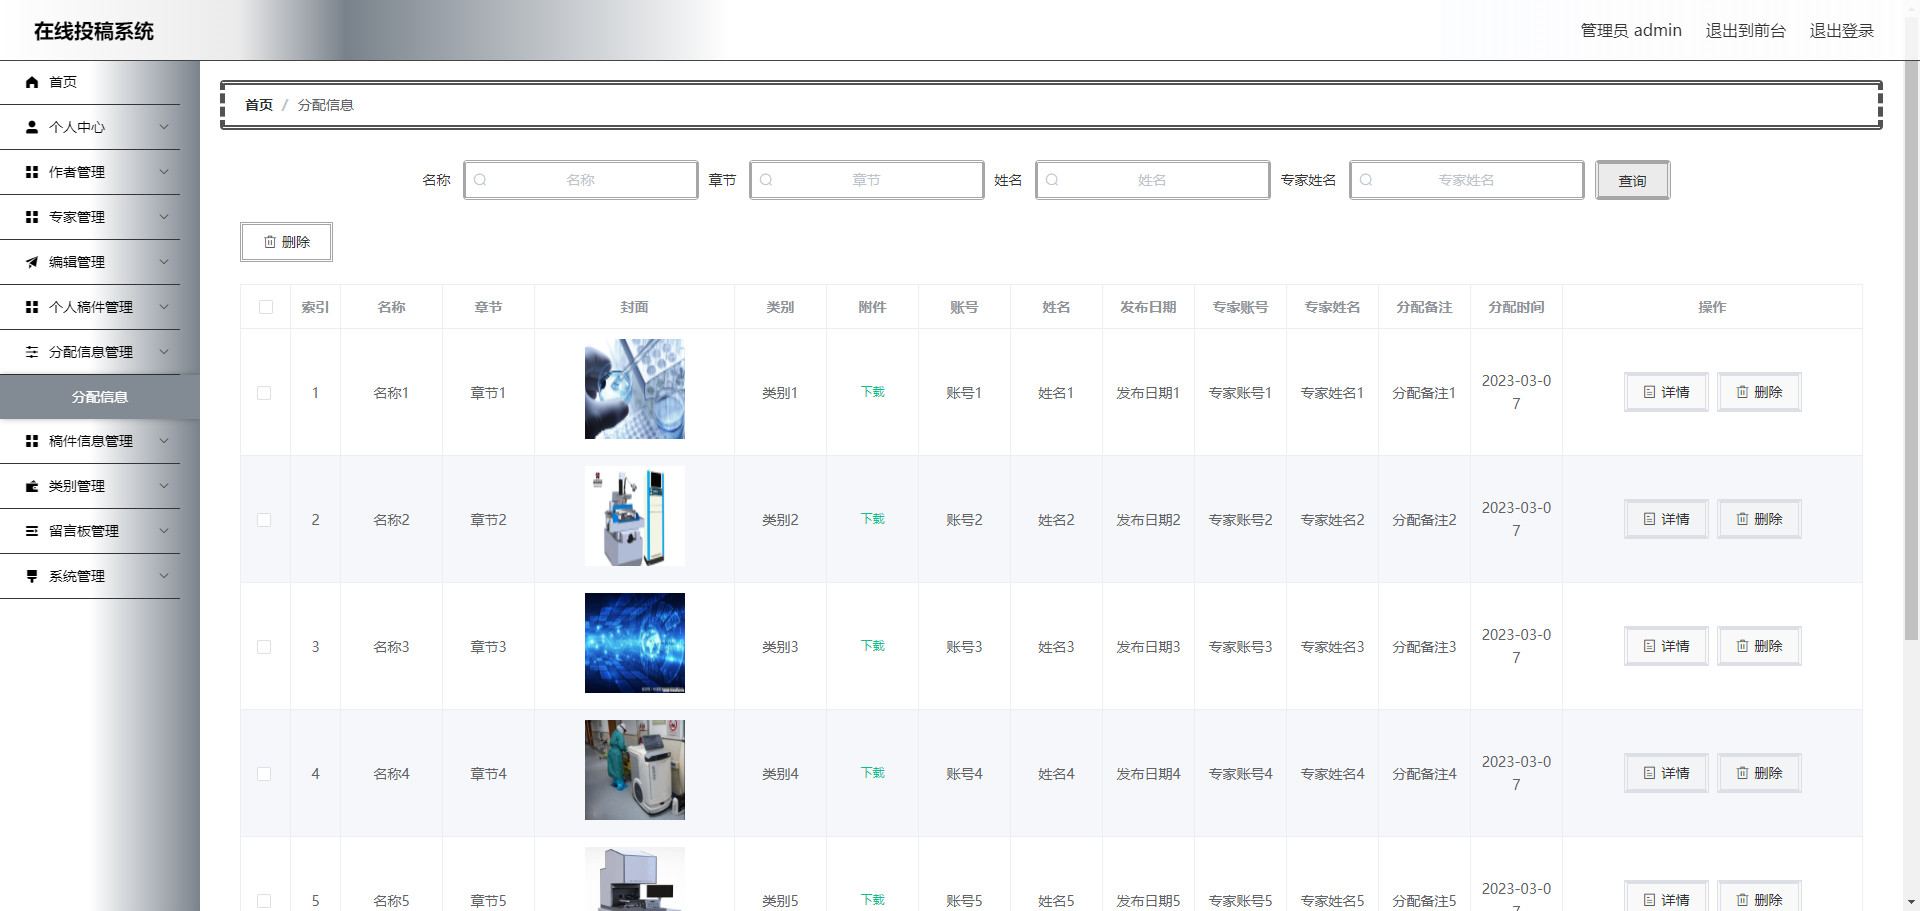Click 退出到前台 in the top bar
The height and width of the screenshot is (911, 1920).
1745,31
